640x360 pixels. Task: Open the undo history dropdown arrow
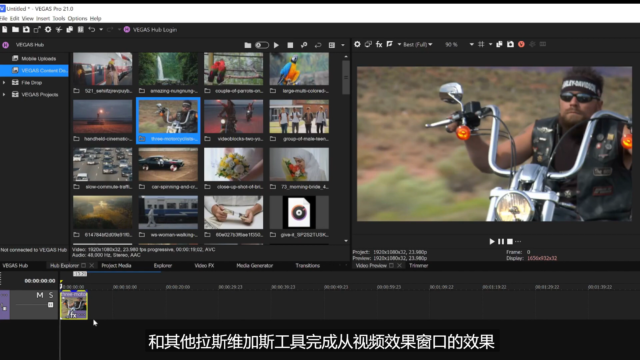[101, 29]
